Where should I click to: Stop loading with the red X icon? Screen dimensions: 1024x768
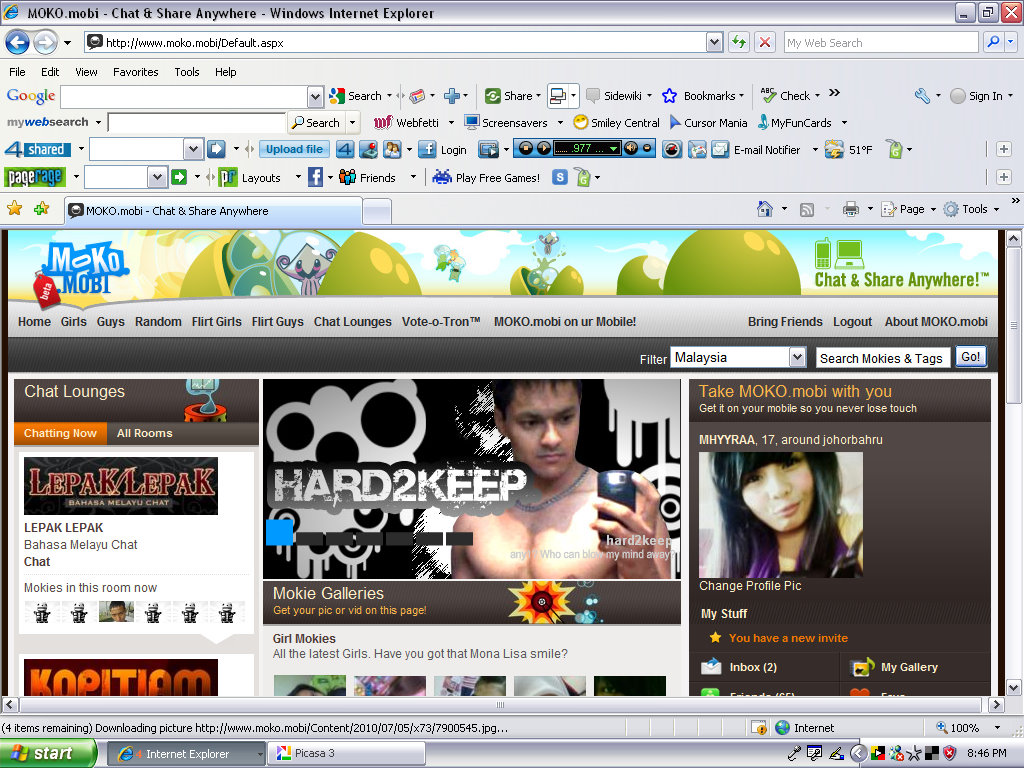coord(765,43)
